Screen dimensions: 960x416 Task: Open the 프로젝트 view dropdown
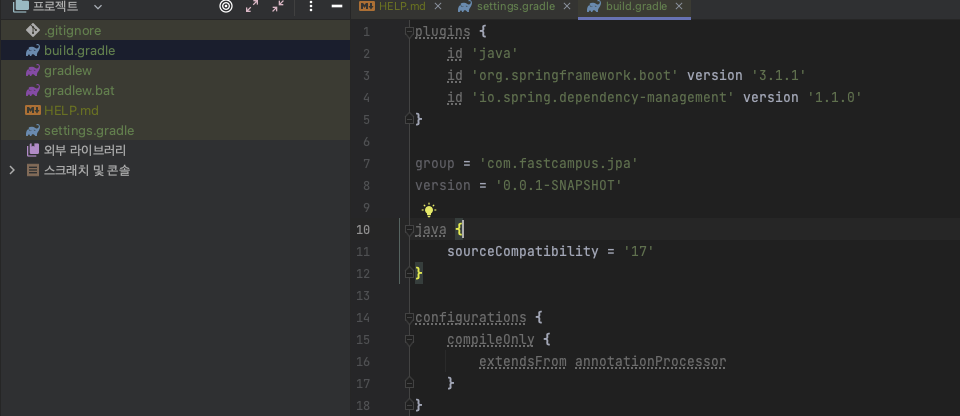click(97, 7)
